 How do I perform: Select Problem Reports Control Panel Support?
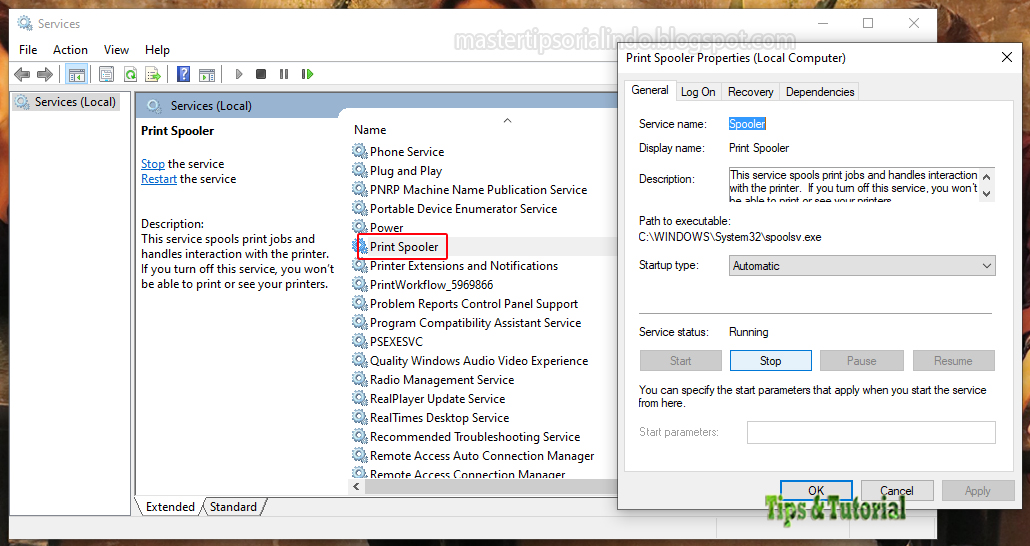(x=474, y=304)
